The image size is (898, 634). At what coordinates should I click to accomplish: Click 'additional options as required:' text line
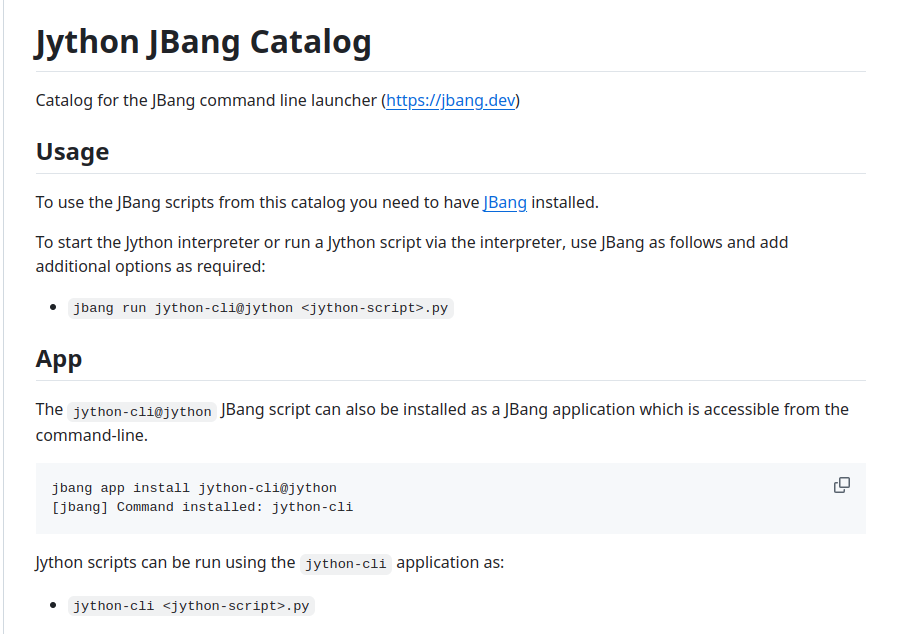point(151,266)
